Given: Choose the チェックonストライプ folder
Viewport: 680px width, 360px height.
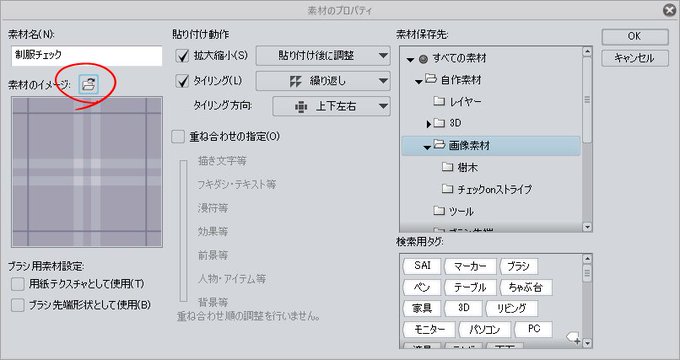Looking at the screenshot, I should coord(487,189).
